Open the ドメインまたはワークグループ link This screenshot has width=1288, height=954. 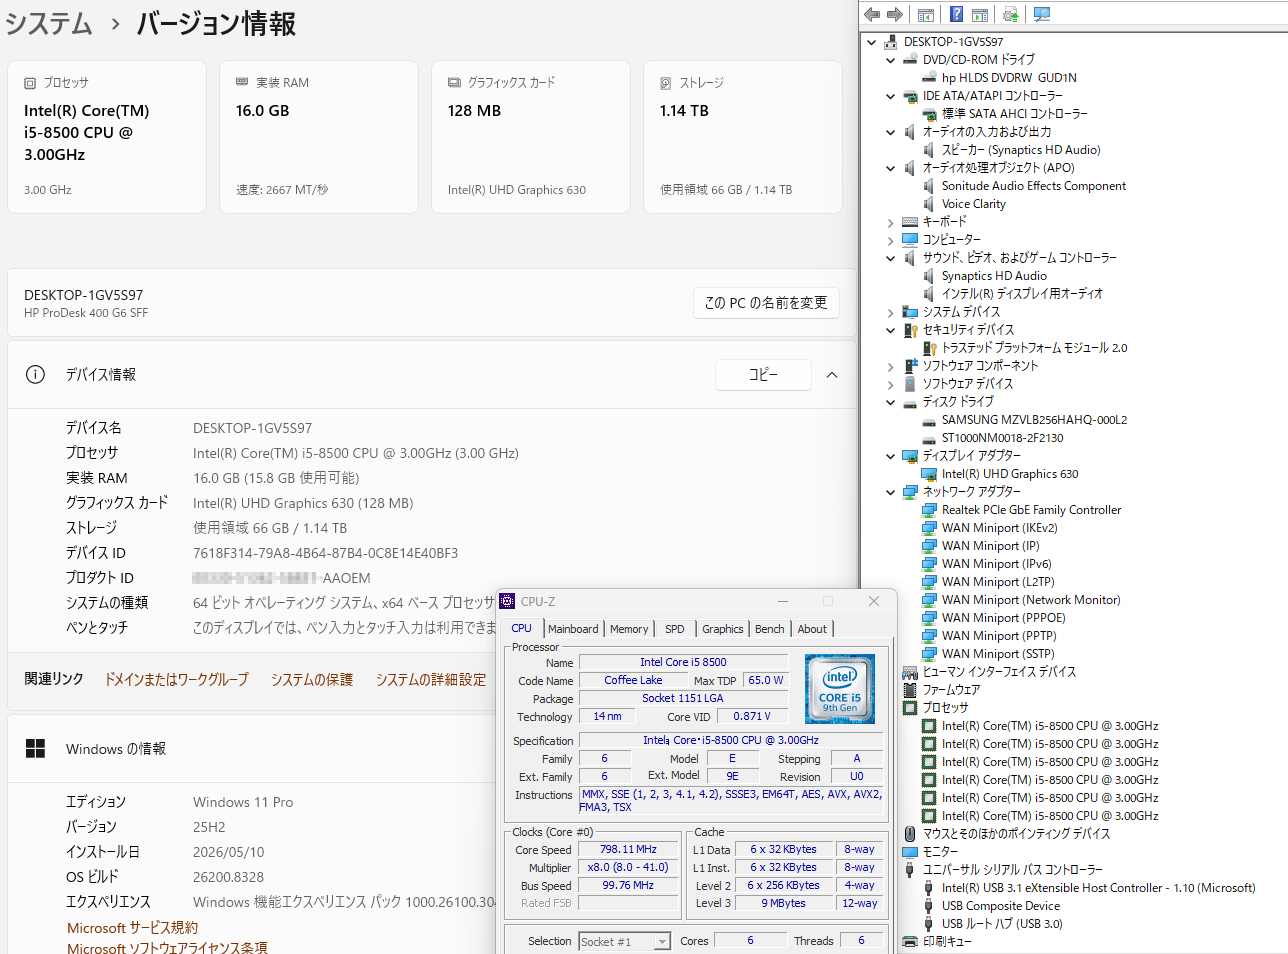tap(177, 679)
